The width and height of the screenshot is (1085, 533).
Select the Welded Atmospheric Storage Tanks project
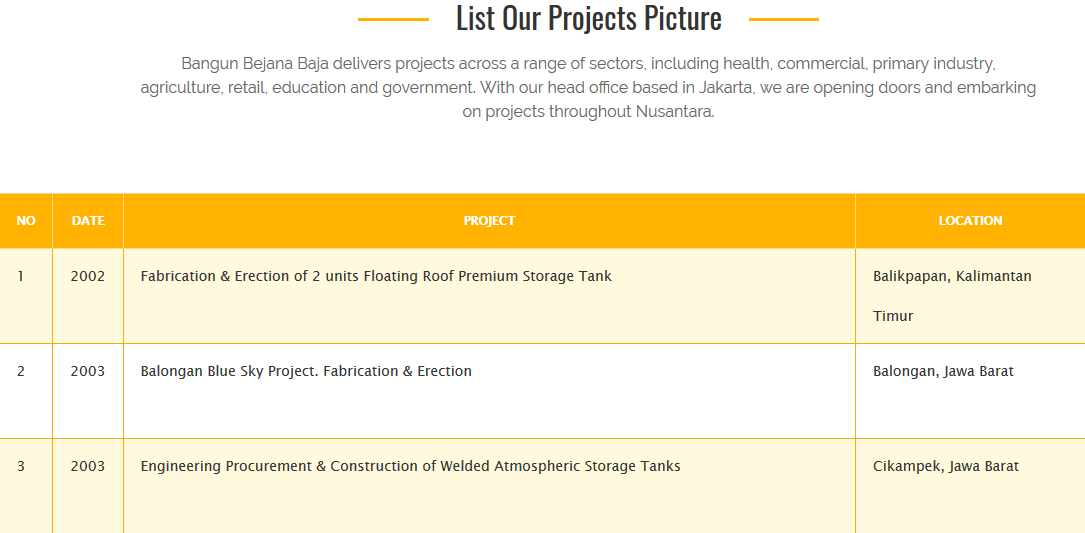[x=410, y=466]
